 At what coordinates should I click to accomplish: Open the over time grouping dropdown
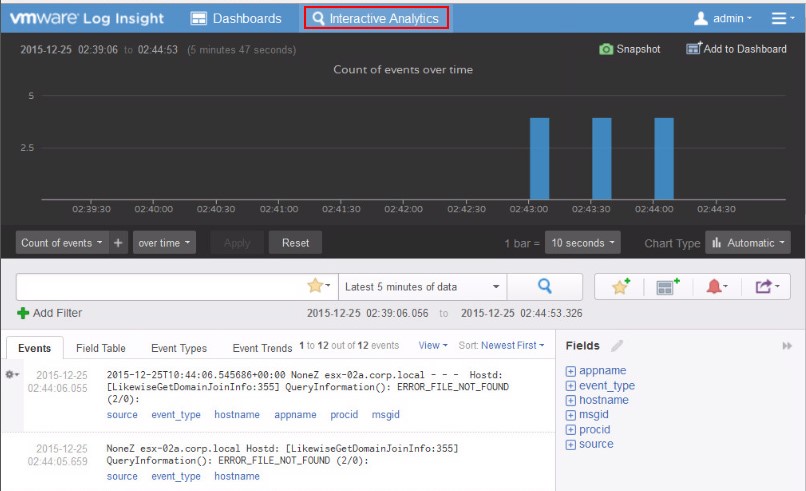[x=164, y=243]
